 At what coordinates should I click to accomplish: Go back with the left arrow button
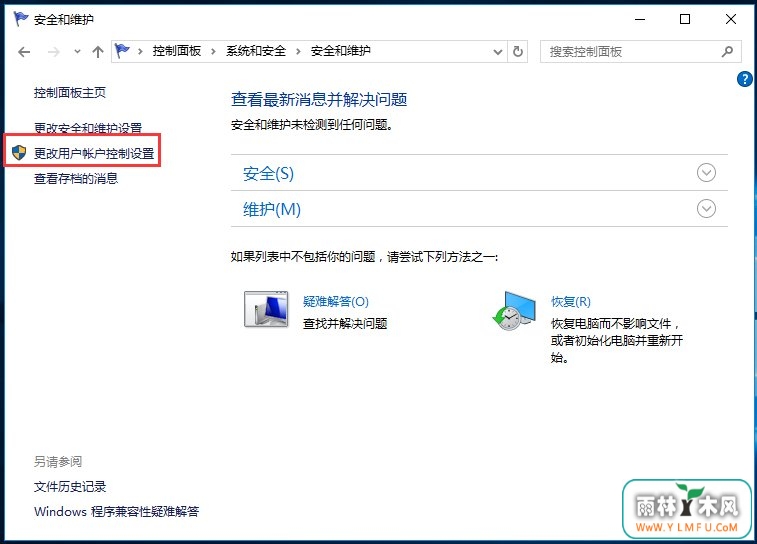24,52
